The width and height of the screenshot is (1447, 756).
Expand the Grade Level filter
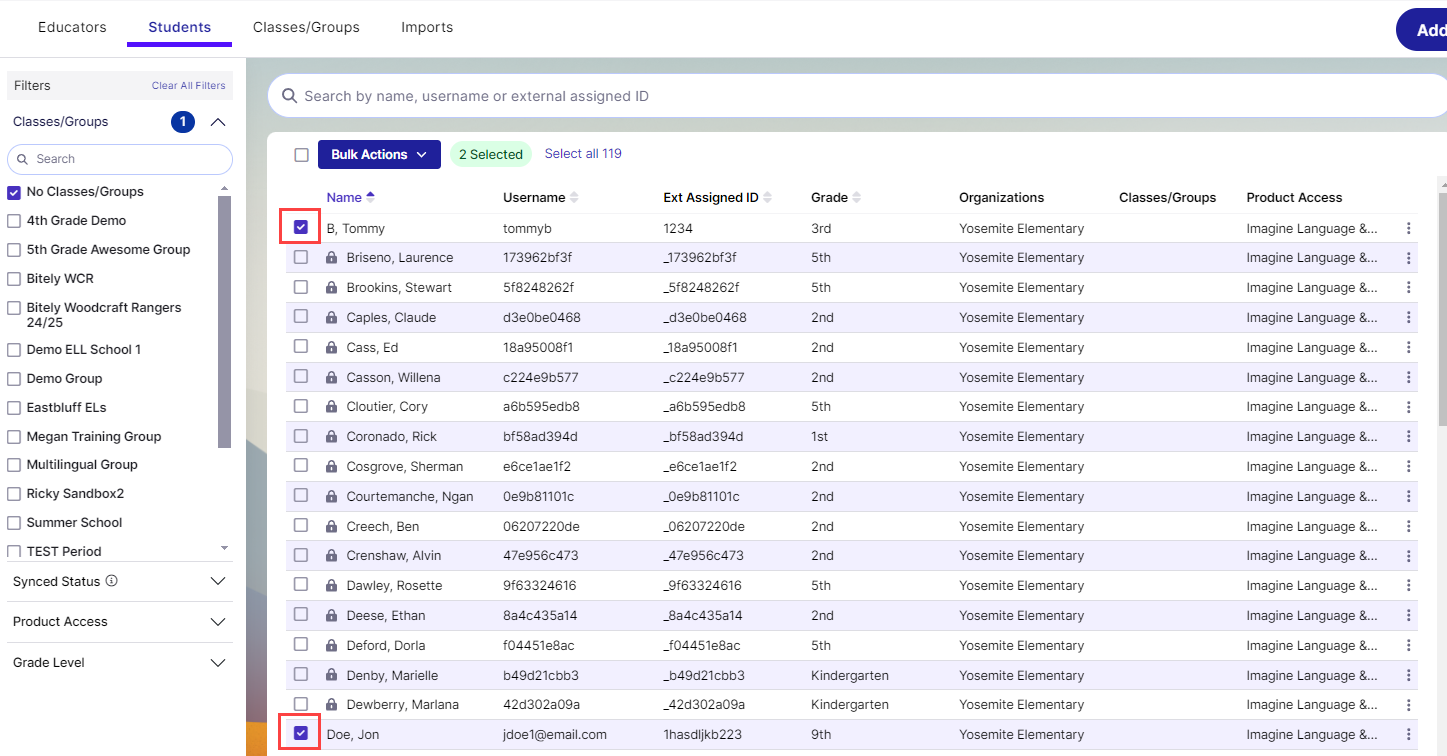pos(218,663)
